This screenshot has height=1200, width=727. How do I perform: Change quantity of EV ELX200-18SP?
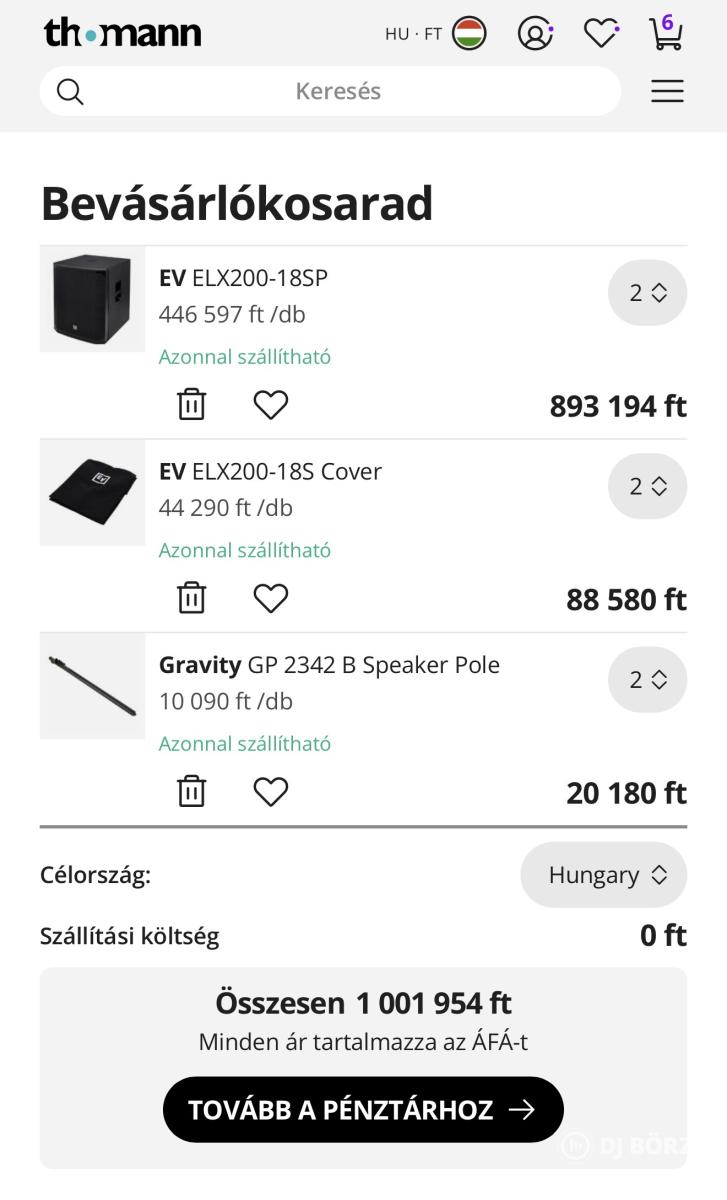(647, 293)
